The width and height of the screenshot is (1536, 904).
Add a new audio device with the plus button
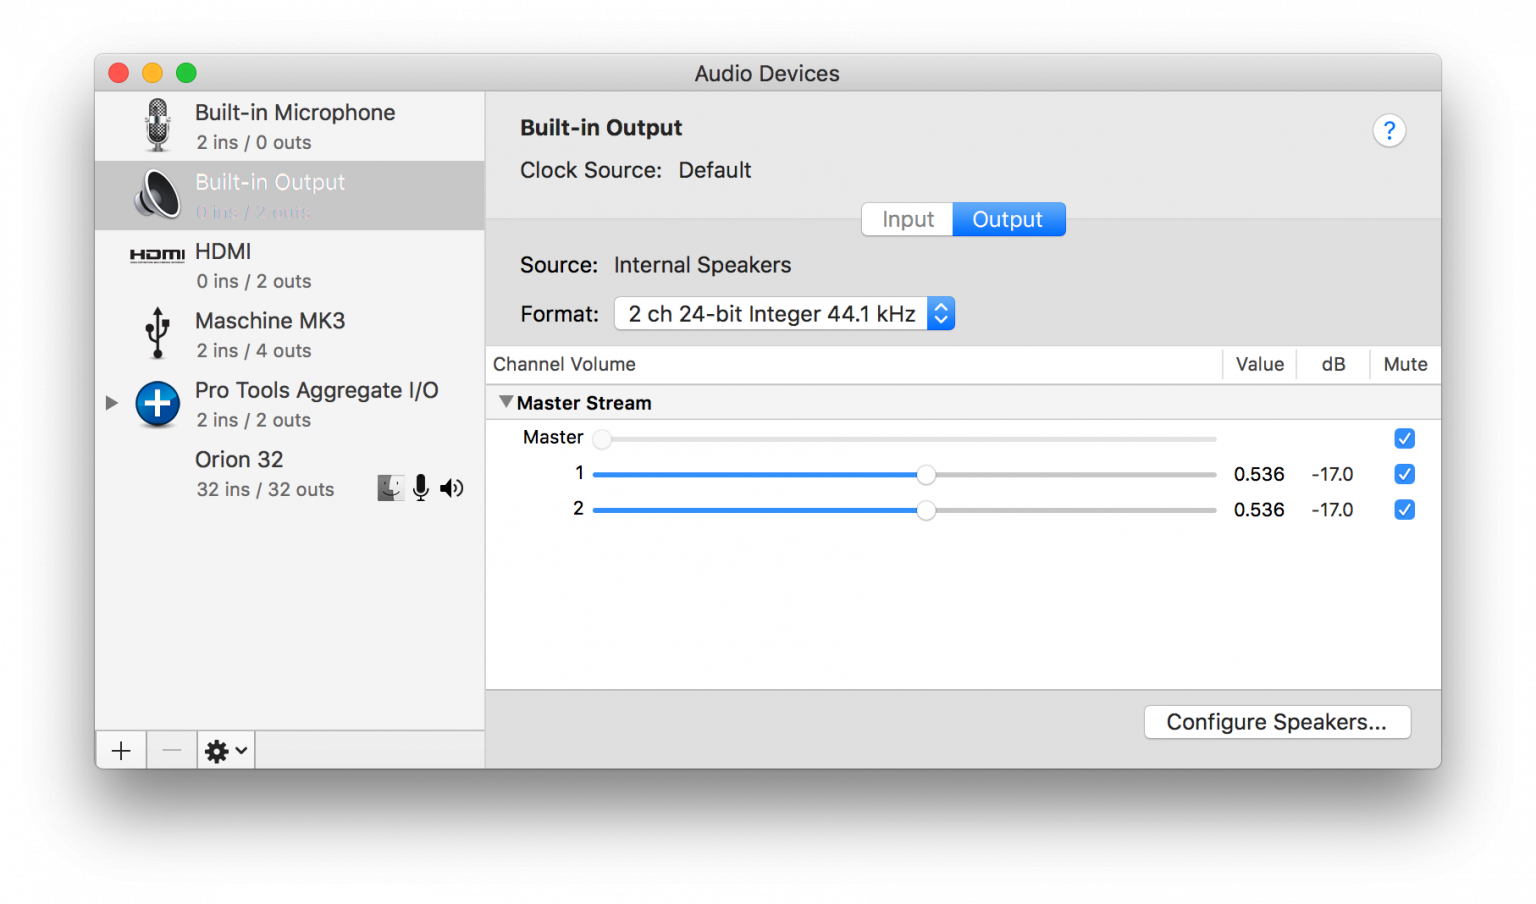120,749
